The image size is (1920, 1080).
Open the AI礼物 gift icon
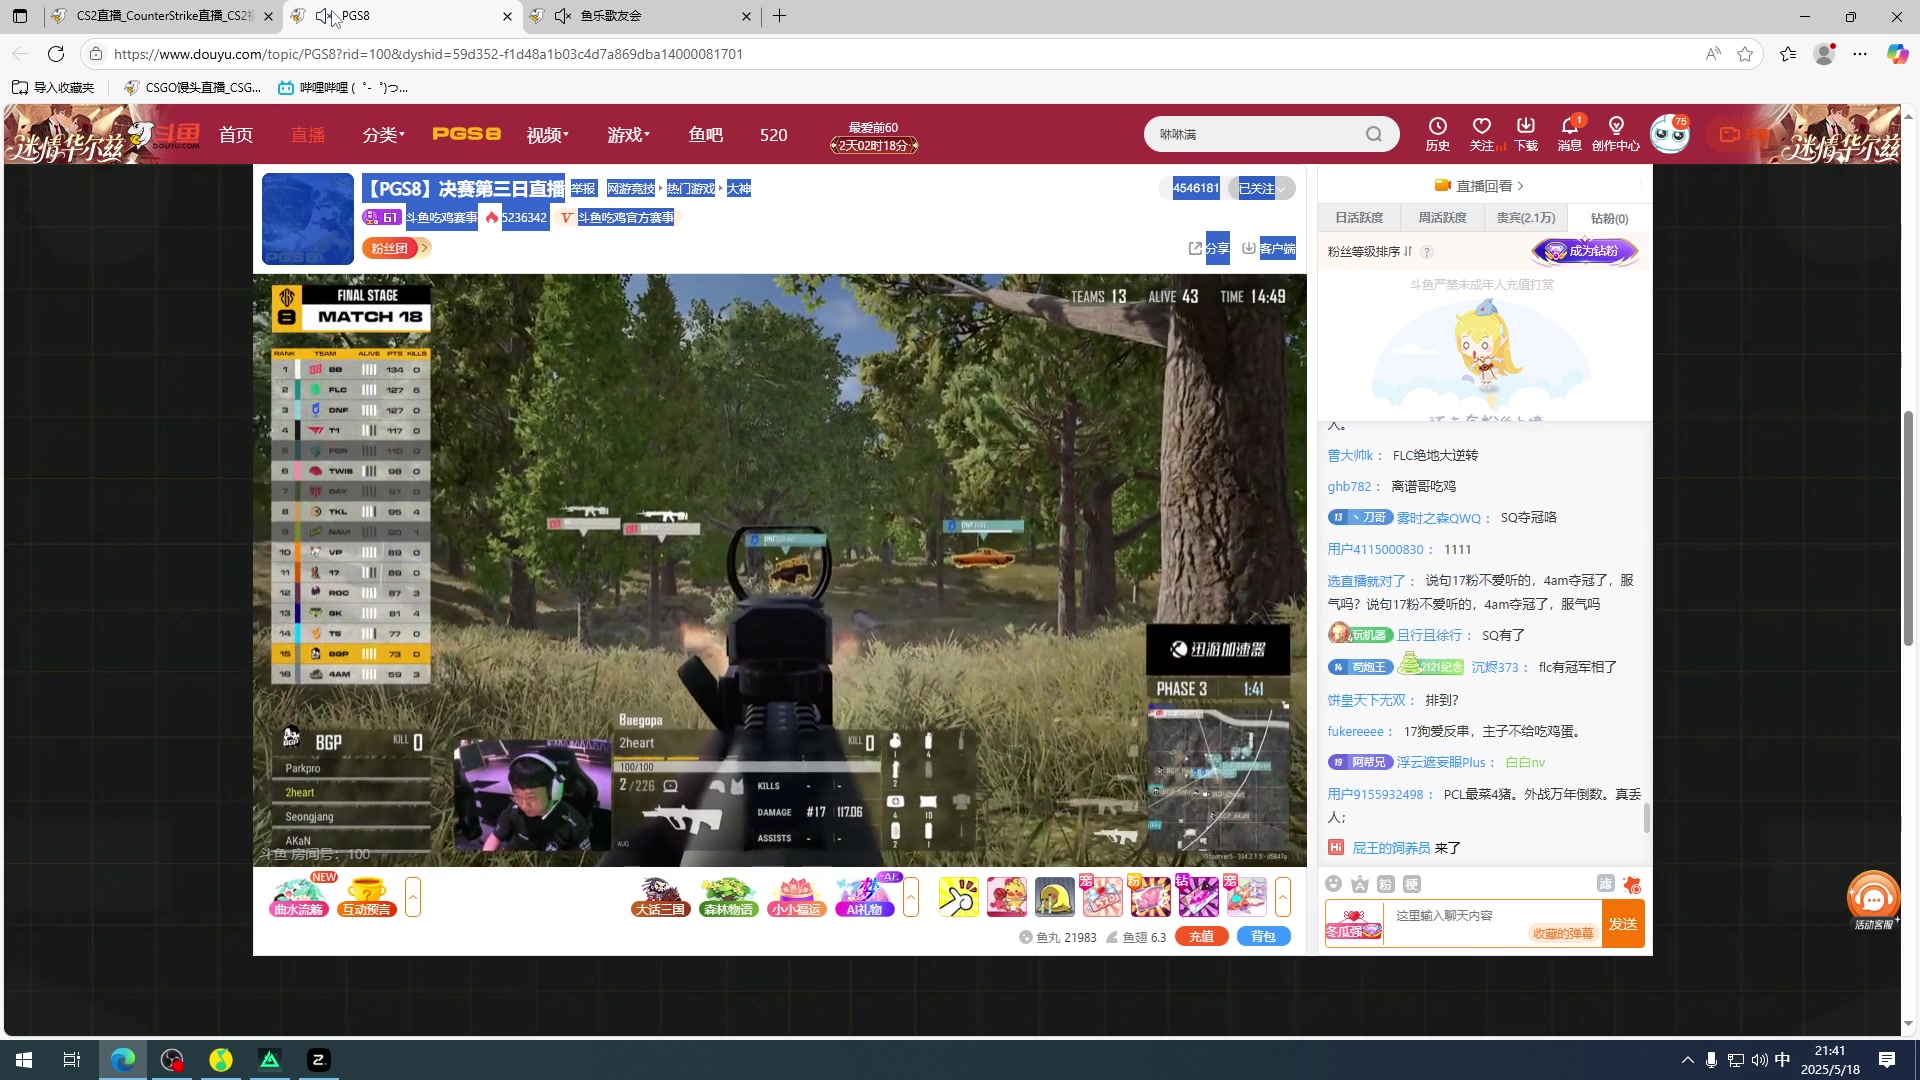pyautogui.click(x=865, y=896)
